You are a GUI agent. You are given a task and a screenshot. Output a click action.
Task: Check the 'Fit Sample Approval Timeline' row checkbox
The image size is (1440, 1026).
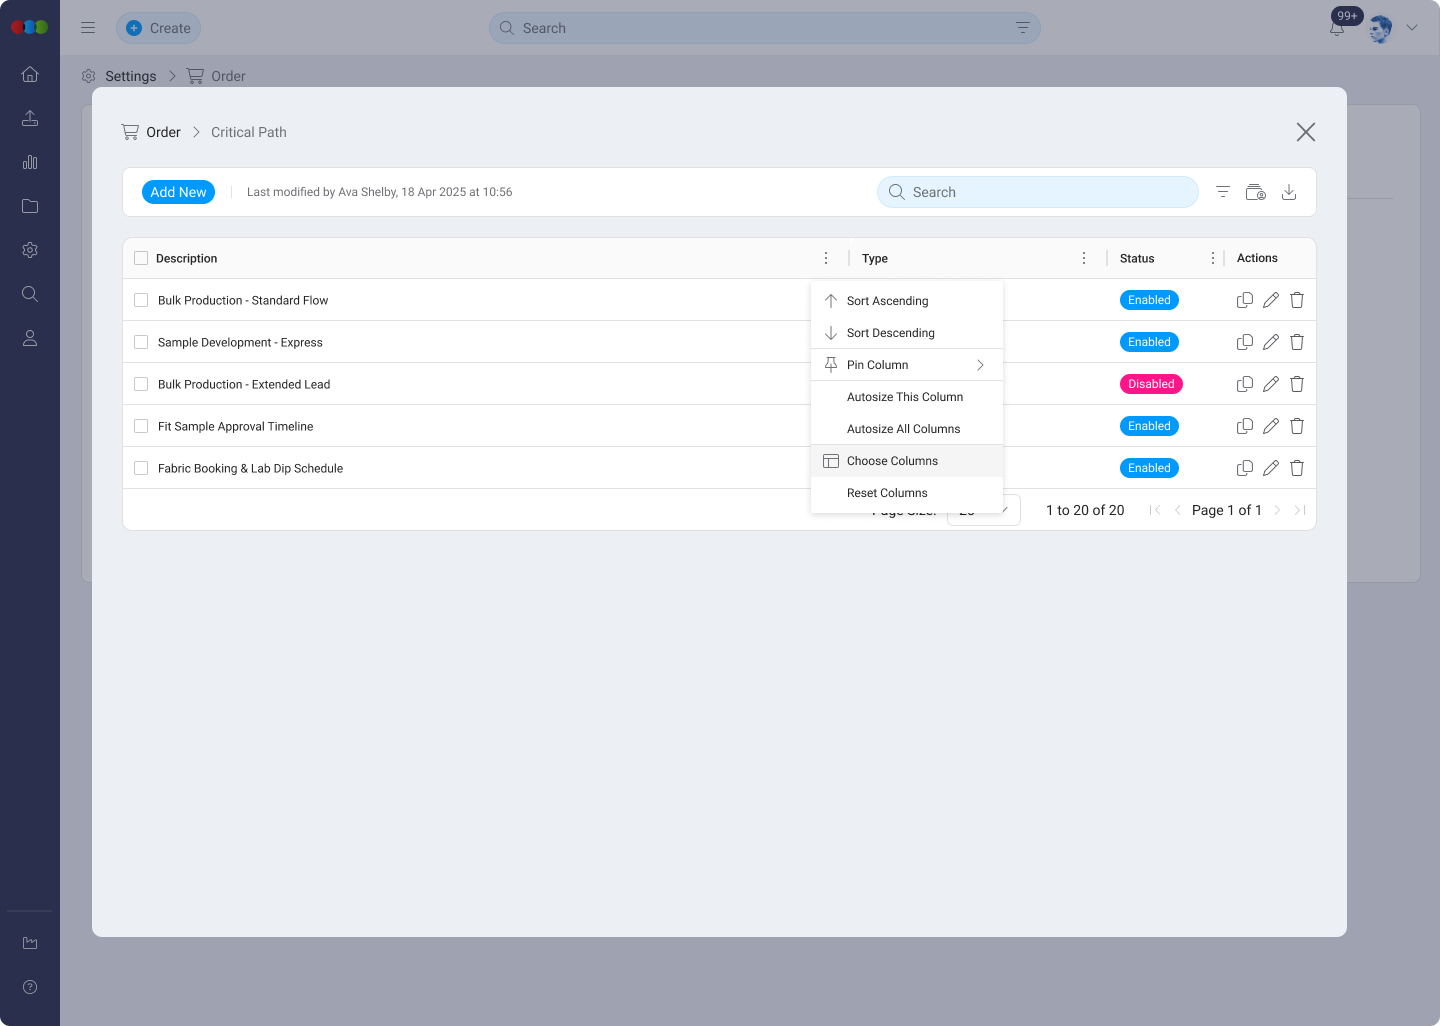141,425
